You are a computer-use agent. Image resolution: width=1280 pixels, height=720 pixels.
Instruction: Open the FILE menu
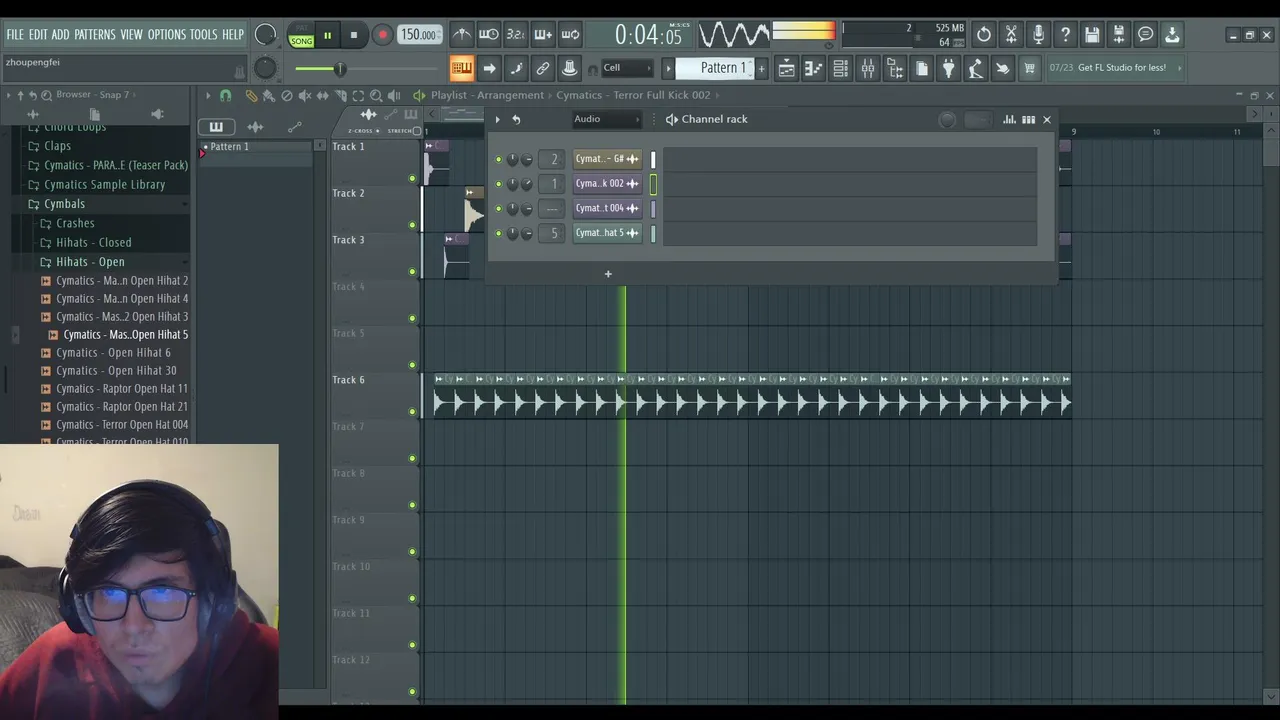pyautogui.click(x=15, y=35)
